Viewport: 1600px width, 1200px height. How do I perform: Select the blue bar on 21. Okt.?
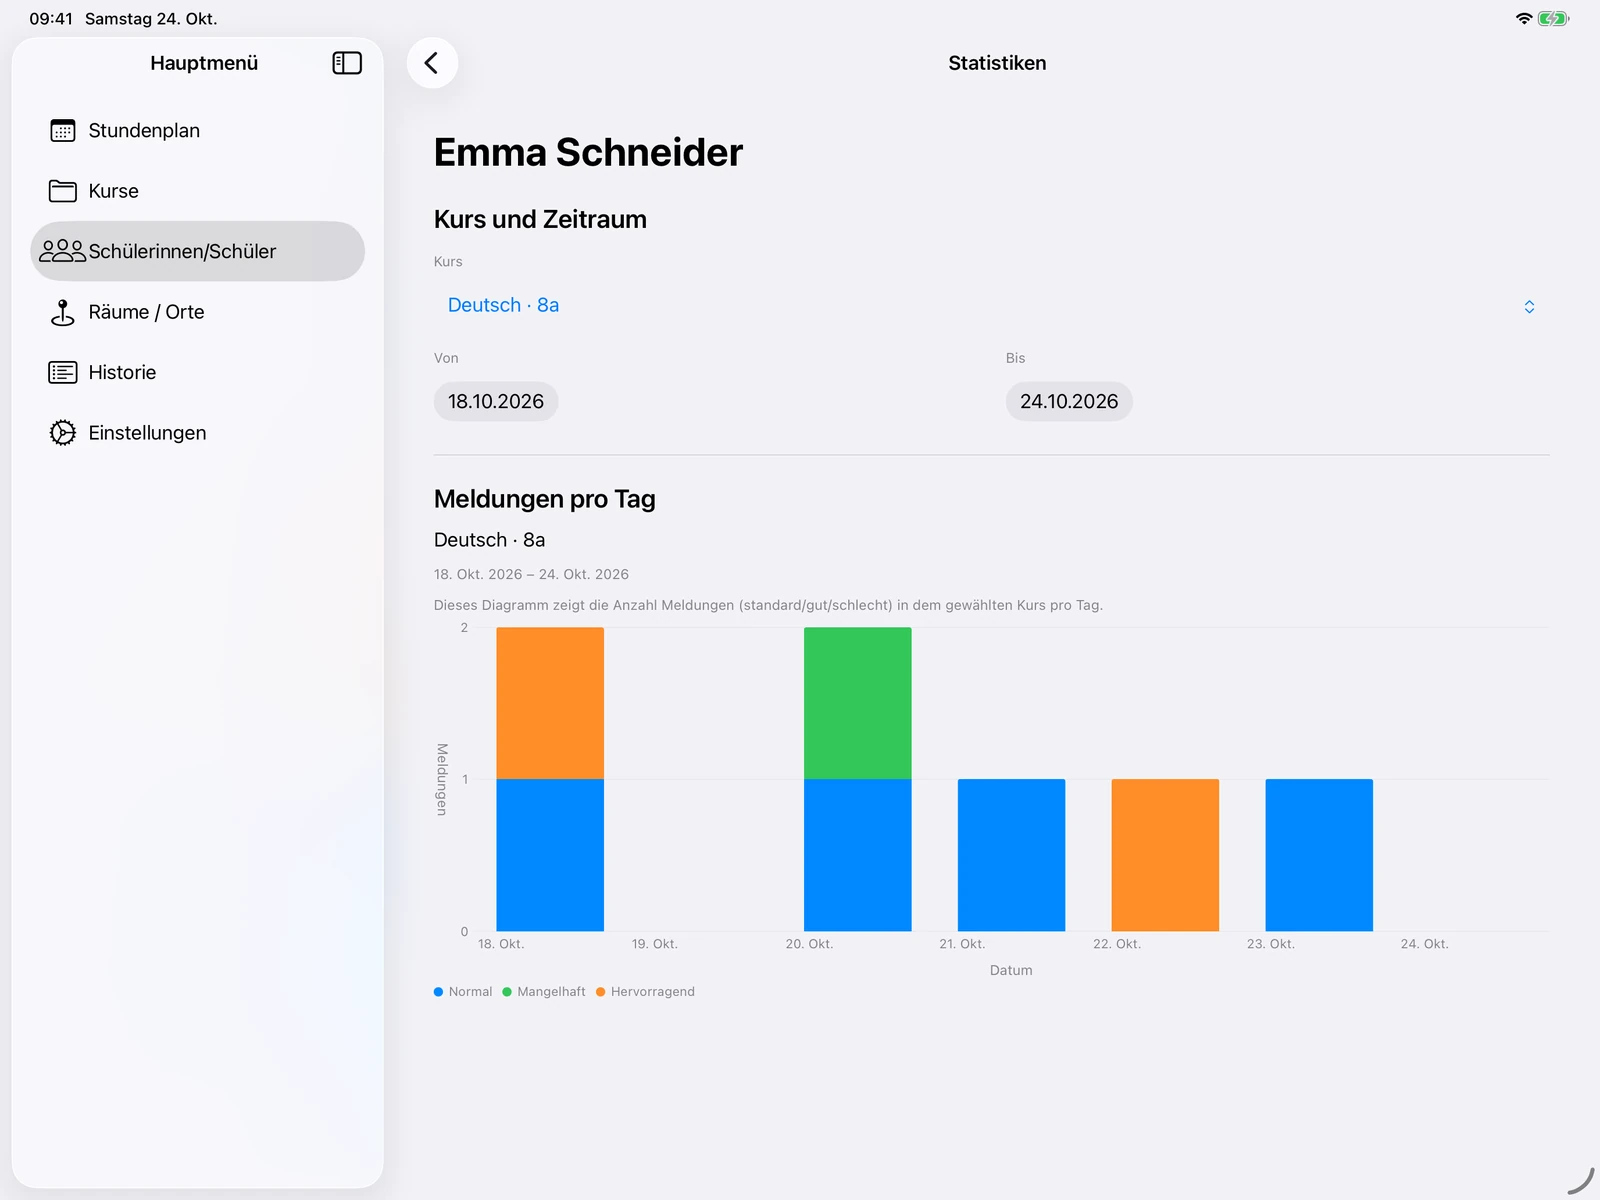(x=1012, y=855)
